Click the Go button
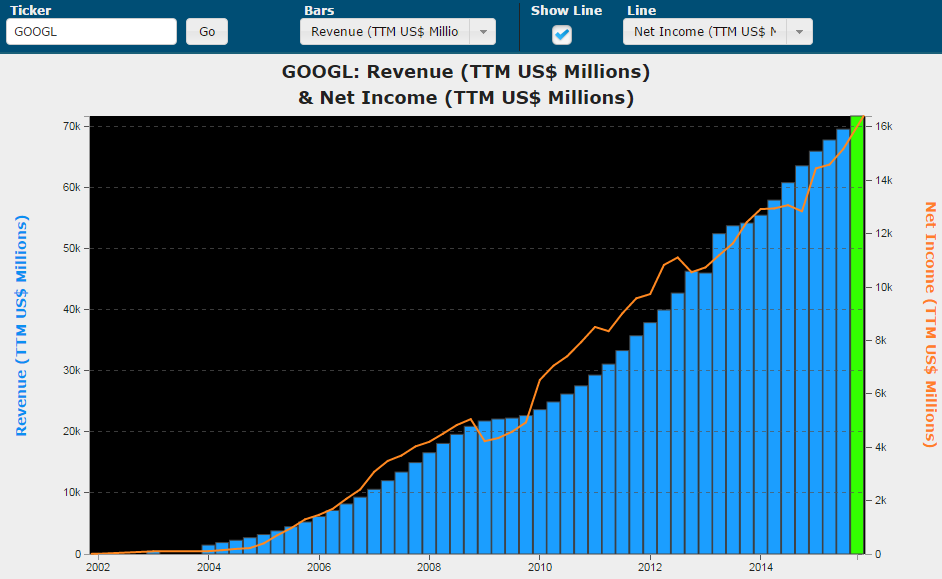The image size is (942, 579). [207, 31]
